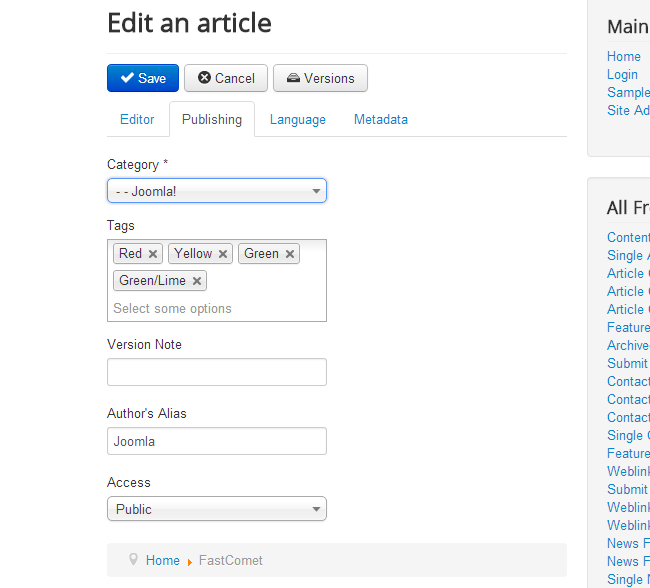Open the Access dropdown set to Public
Screen dimensions: 650x588
(217, 509)
